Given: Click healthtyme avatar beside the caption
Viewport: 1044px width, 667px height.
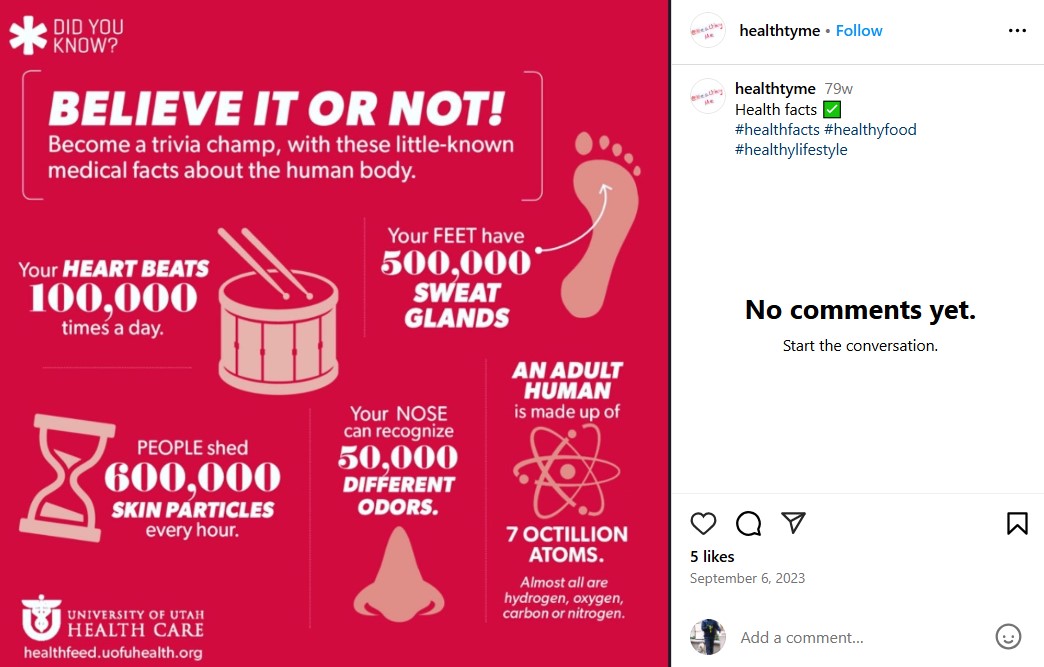Looking at the screenshot, I should point(708,96).
